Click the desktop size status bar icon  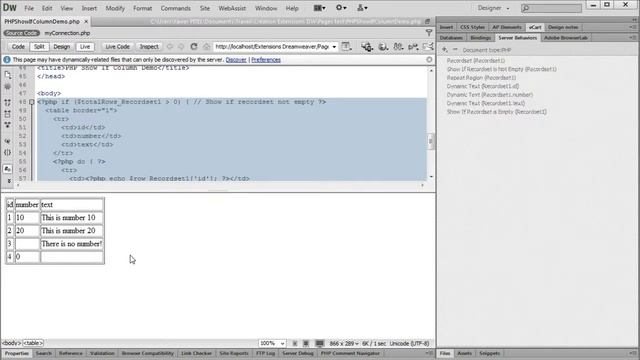pos(320,344)
